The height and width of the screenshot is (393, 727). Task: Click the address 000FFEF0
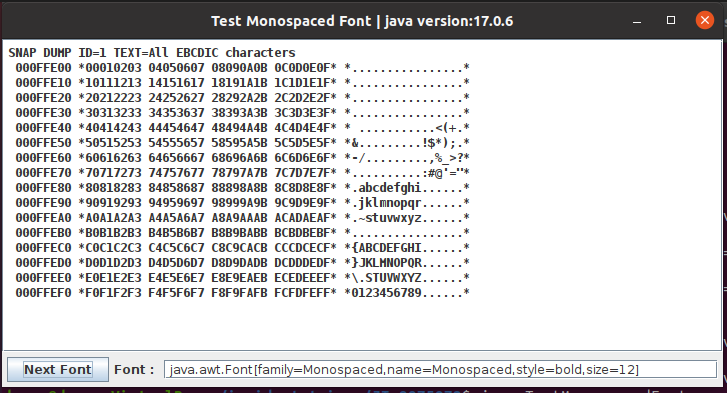pos(44,293)
